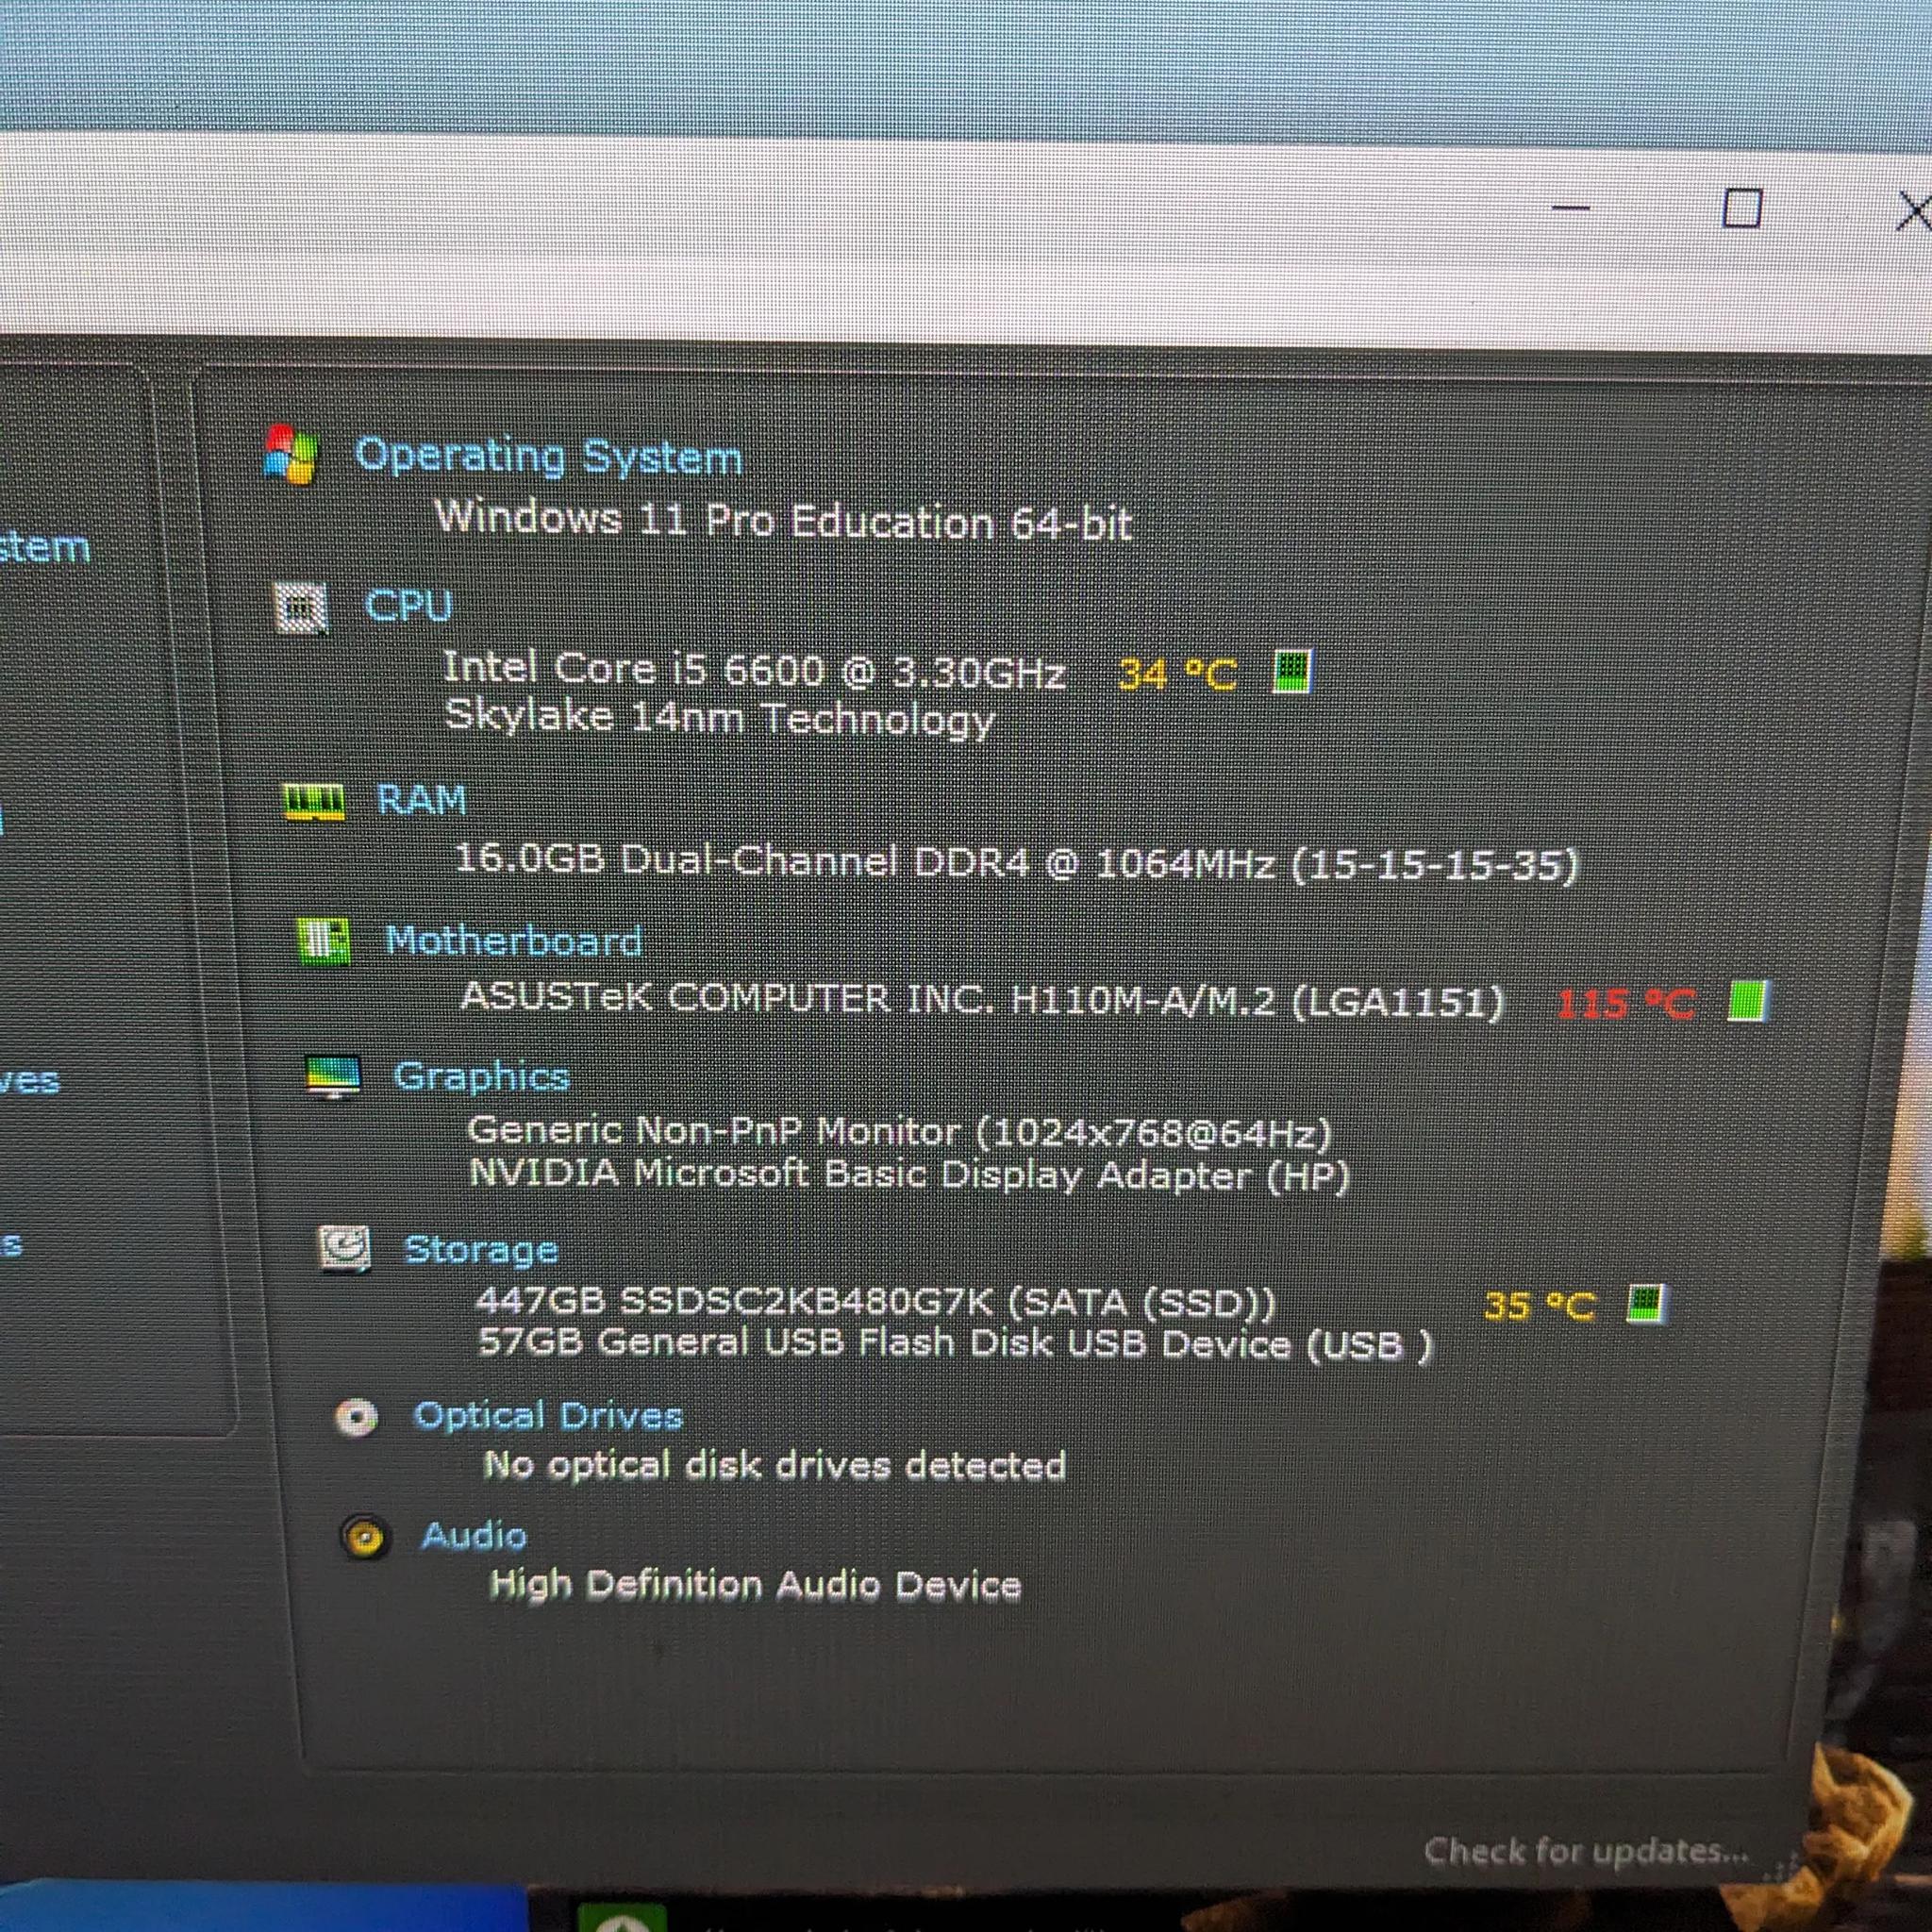
Task: Click the Graphics monitor icon
Action: [333, 1078]
